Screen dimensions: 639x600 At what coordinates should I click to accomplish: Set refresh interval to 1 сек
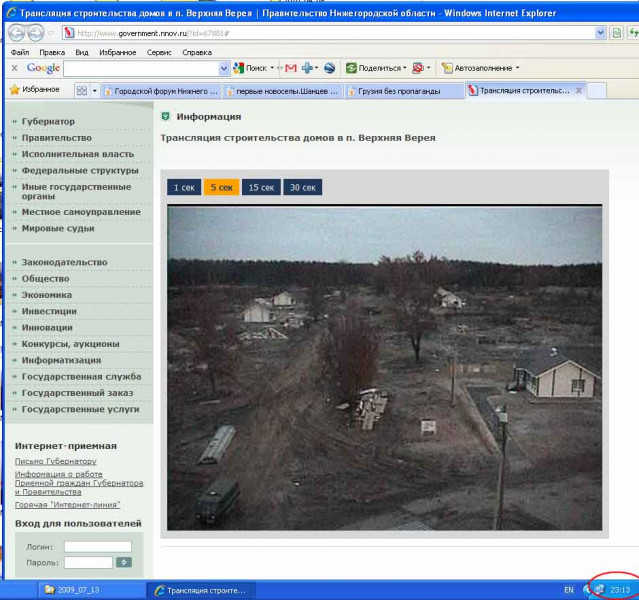click(x=184, y=188)
